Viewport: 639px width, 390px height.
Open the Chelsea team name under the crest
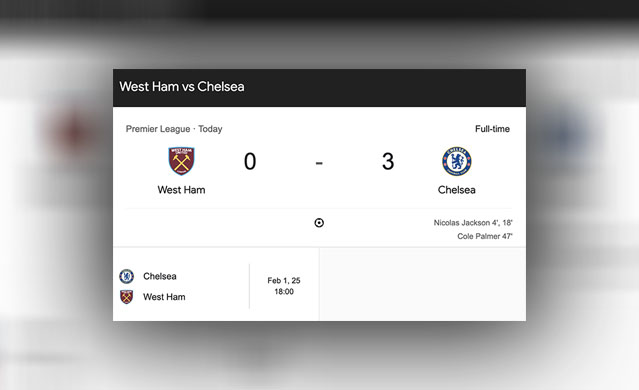point(456,190)
